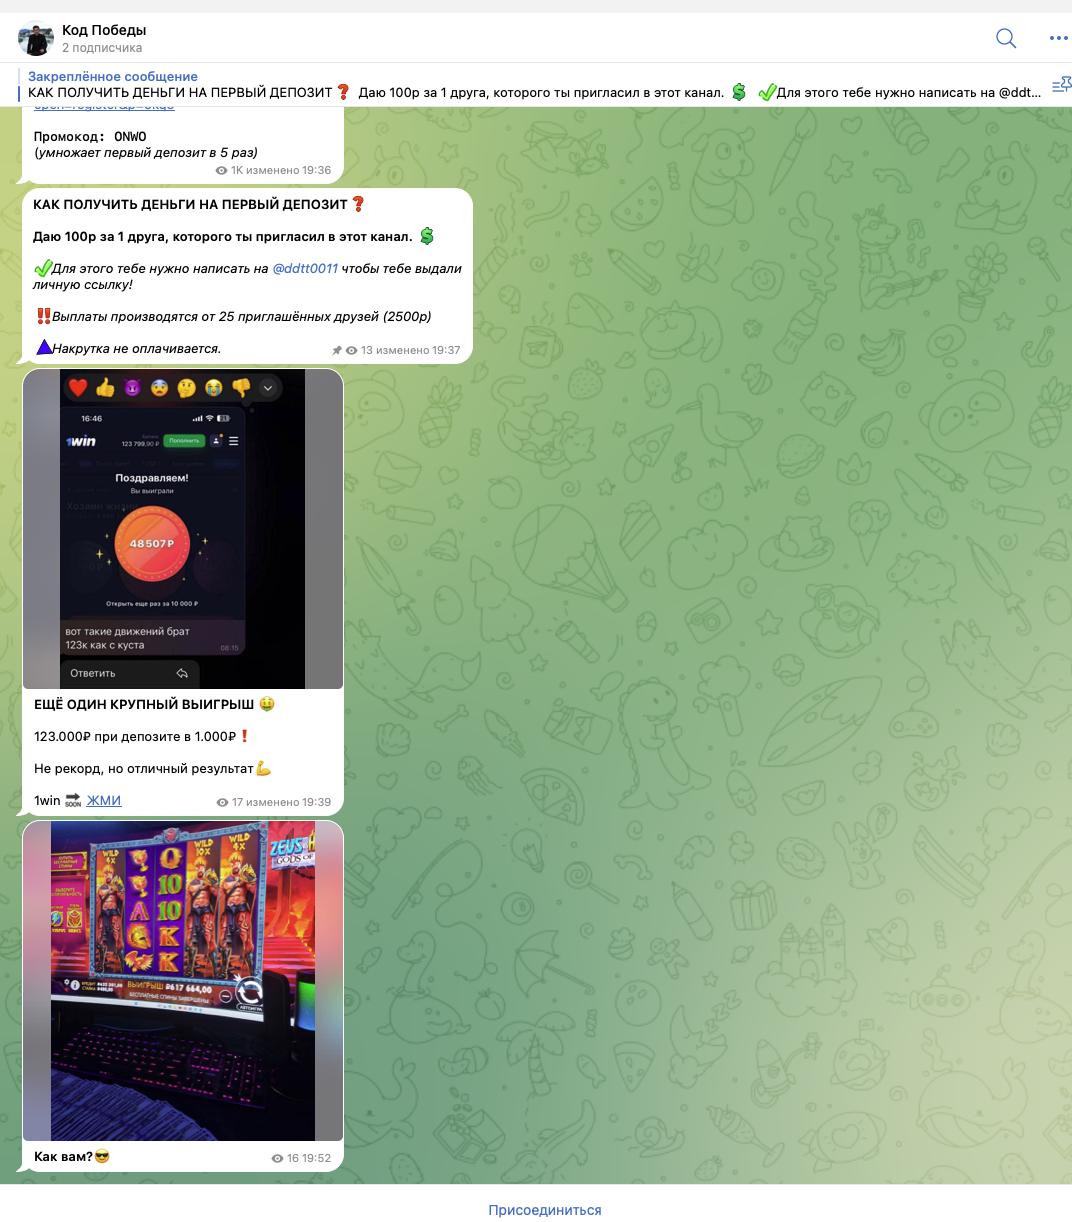The width and height of the screenshot is (1072, 1222).
Task: React with the fearful face emoji
Action: point(159,388)
